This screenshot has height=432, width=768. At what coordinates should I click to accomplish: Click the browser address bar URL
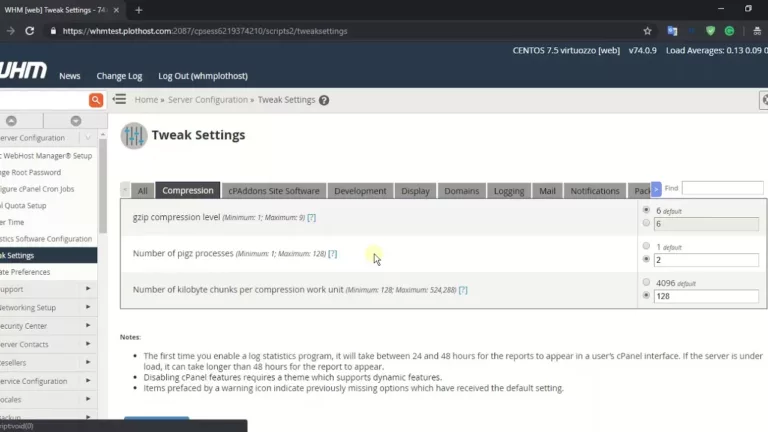205,31
